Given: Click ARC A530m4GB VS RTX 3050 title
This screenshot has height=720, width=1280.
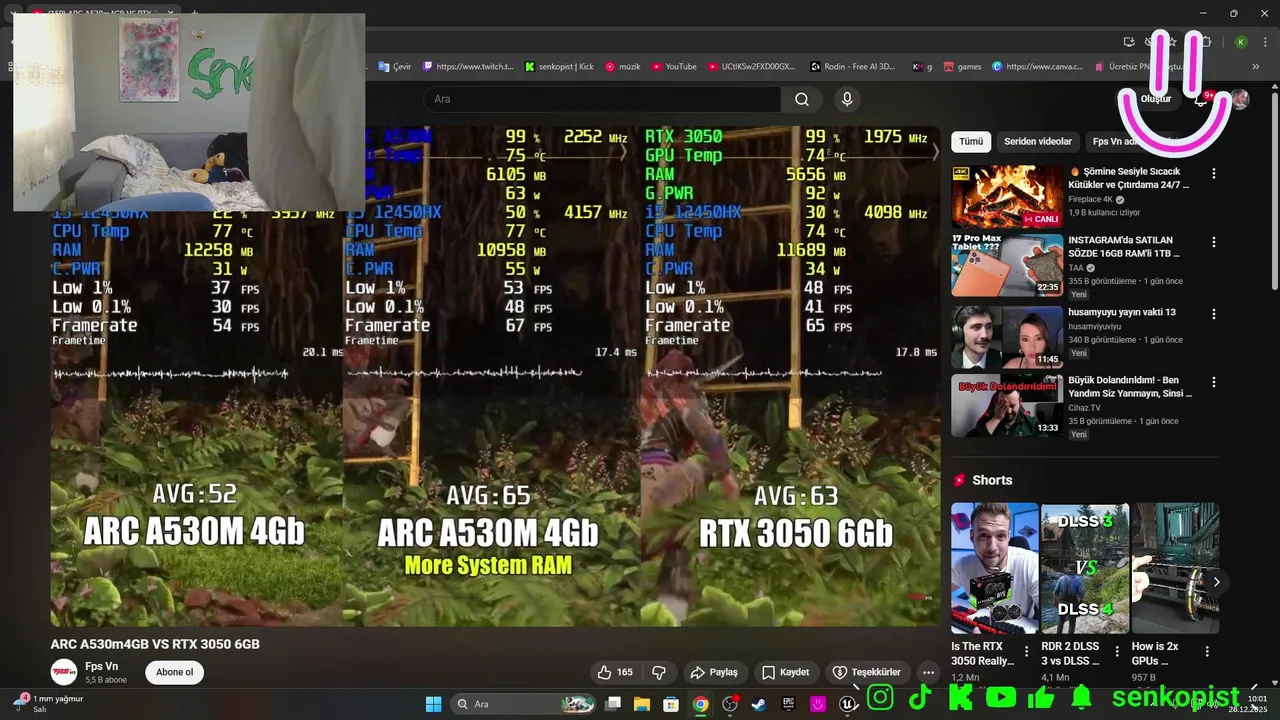Looking at the screenshot, I should pos(155,644).
